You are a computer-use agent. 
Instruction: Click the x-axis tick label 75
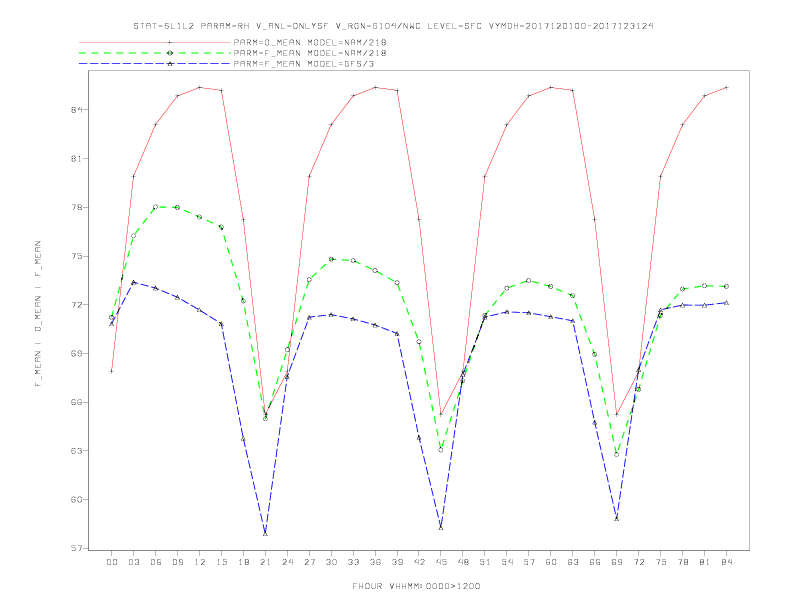(x=661, y=562)
